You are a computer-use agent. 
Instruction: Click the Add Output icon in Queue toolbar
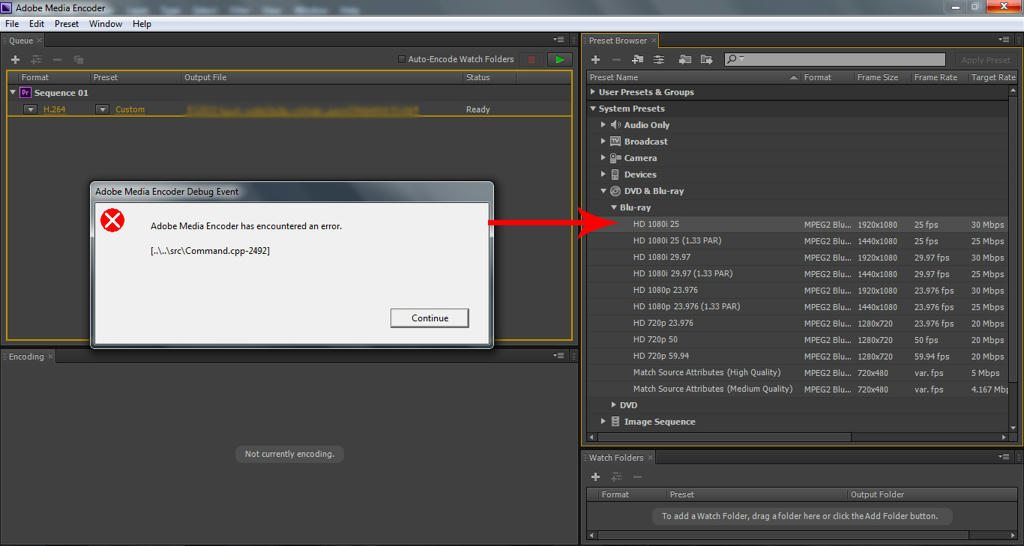[x=37, y=59]
